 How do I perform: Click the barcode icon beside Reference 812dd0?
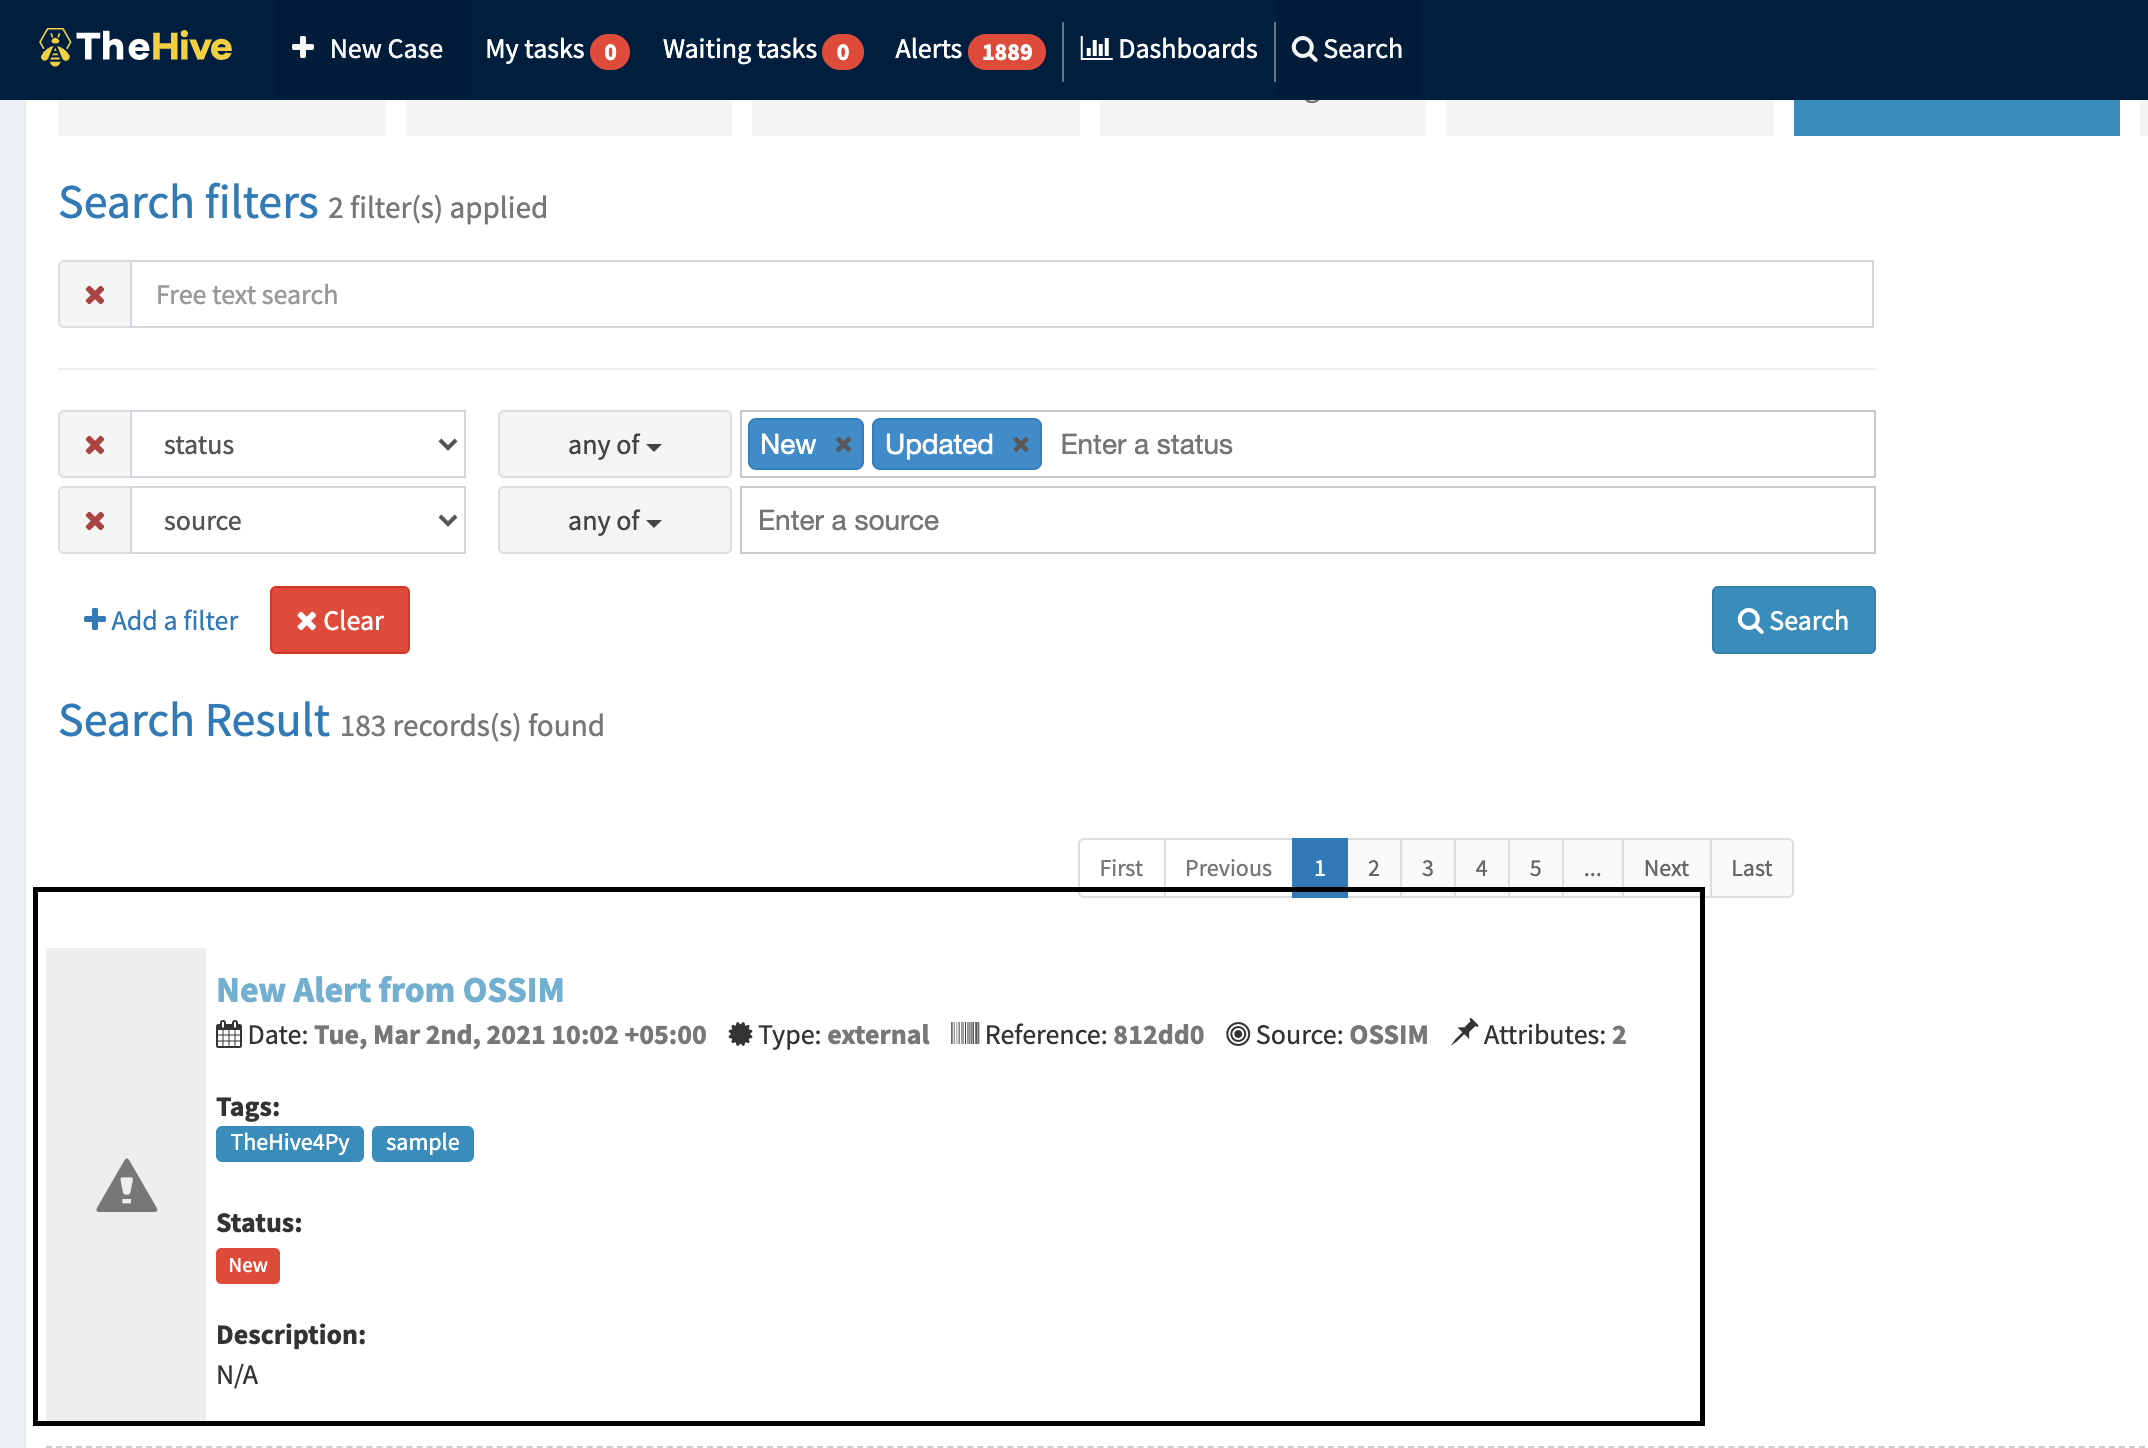tap(965, 1034)
